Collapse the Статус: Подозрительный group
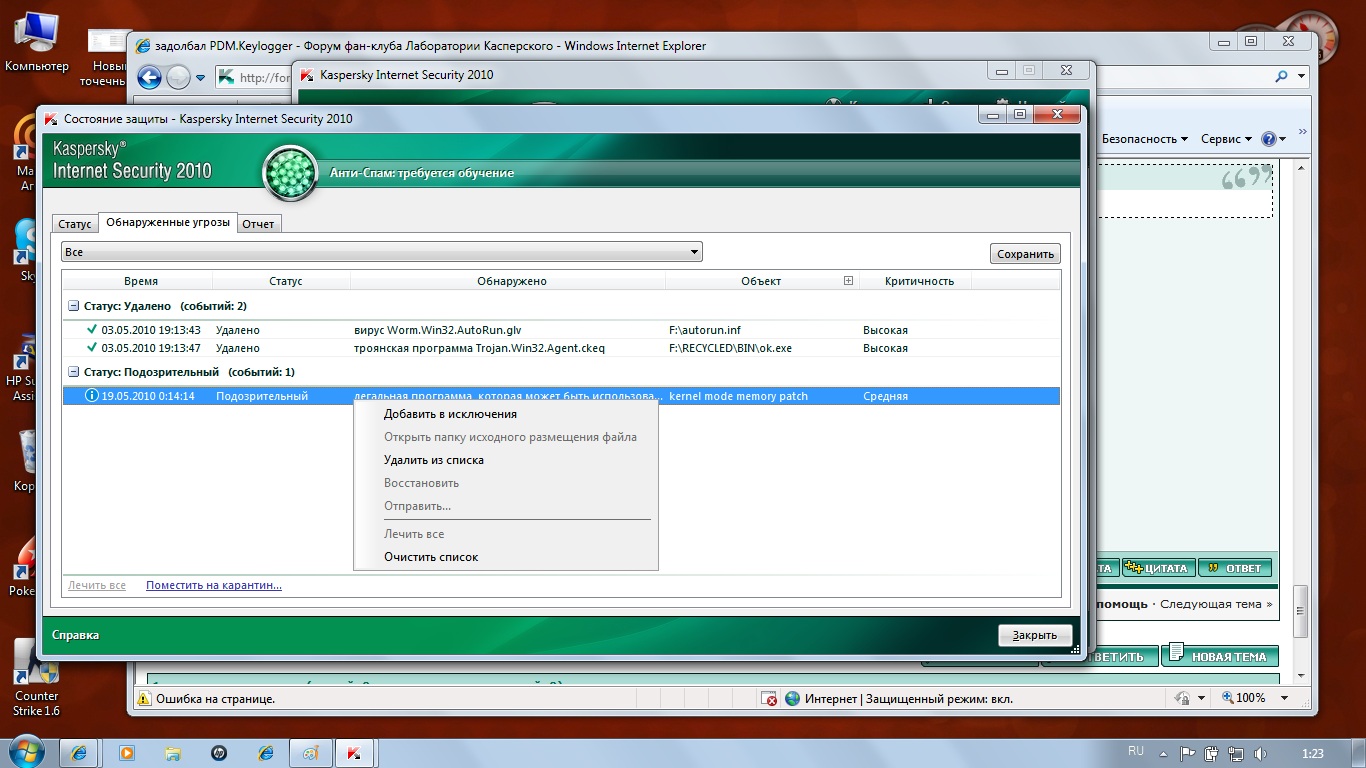 pyautogui.click(x=73, y=372)
